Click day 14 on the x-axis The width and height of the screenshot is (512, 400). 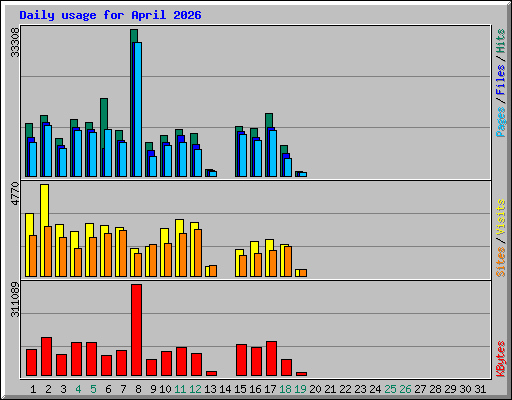point(225,389)
